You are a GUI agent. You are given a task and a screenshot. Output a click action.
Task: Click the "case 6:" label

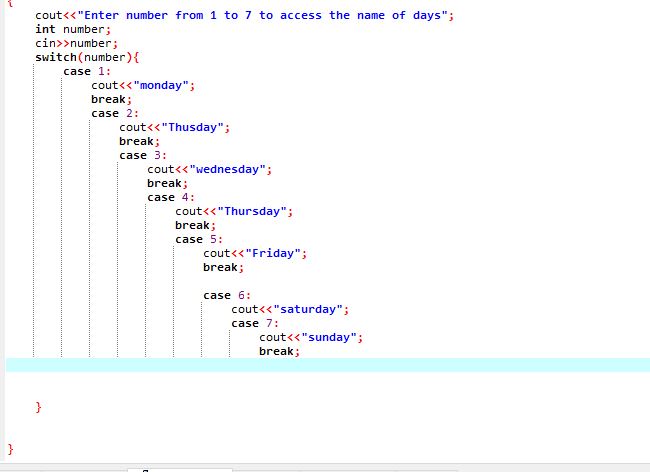click(x=227, y=295)
